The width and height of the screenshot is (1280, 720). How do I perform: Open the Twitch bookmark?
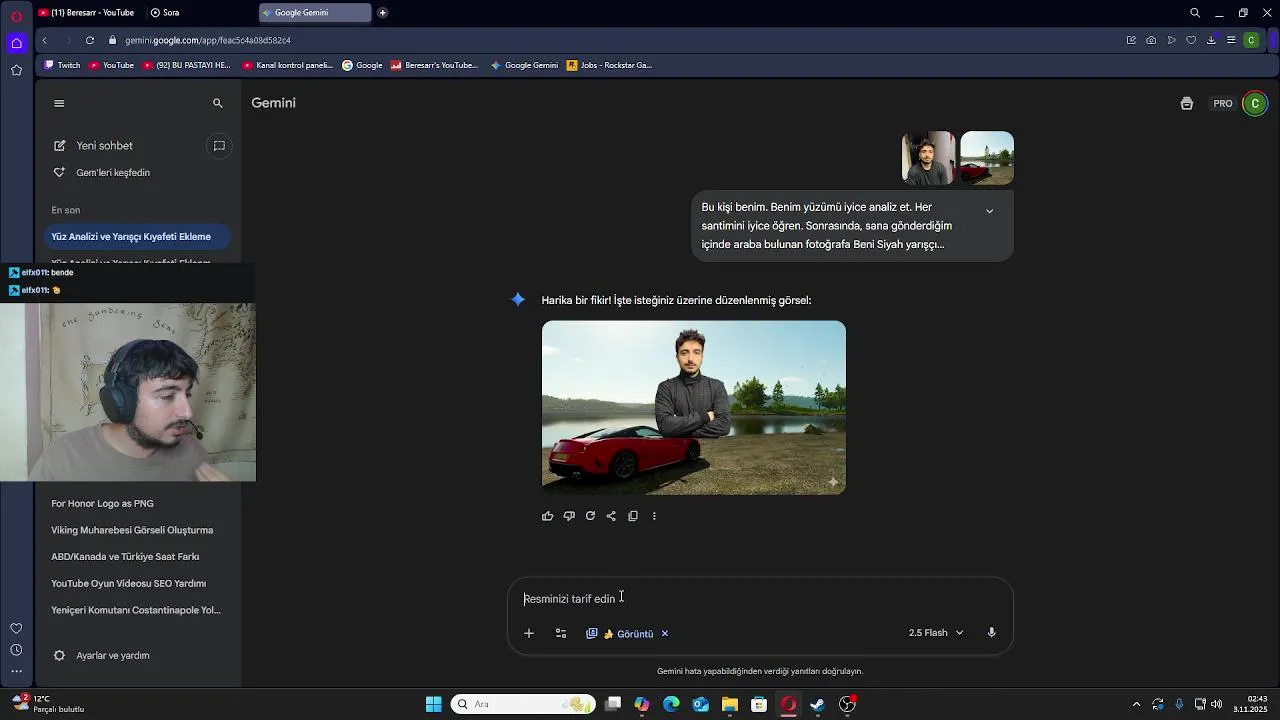coord(62,65)
